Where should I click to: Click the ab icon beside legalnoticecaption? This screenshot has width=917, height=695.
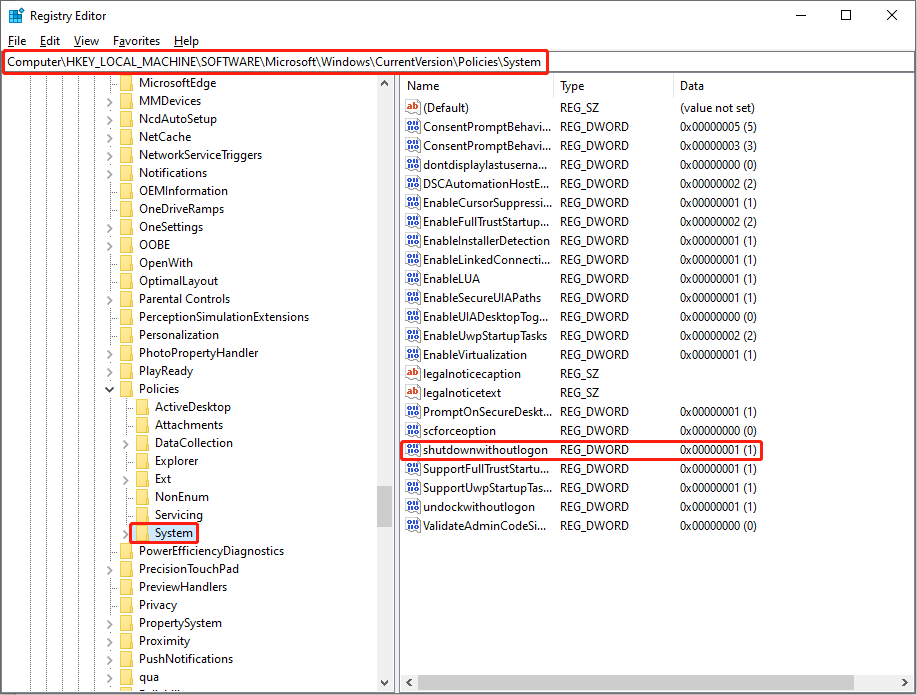[412, 373]
